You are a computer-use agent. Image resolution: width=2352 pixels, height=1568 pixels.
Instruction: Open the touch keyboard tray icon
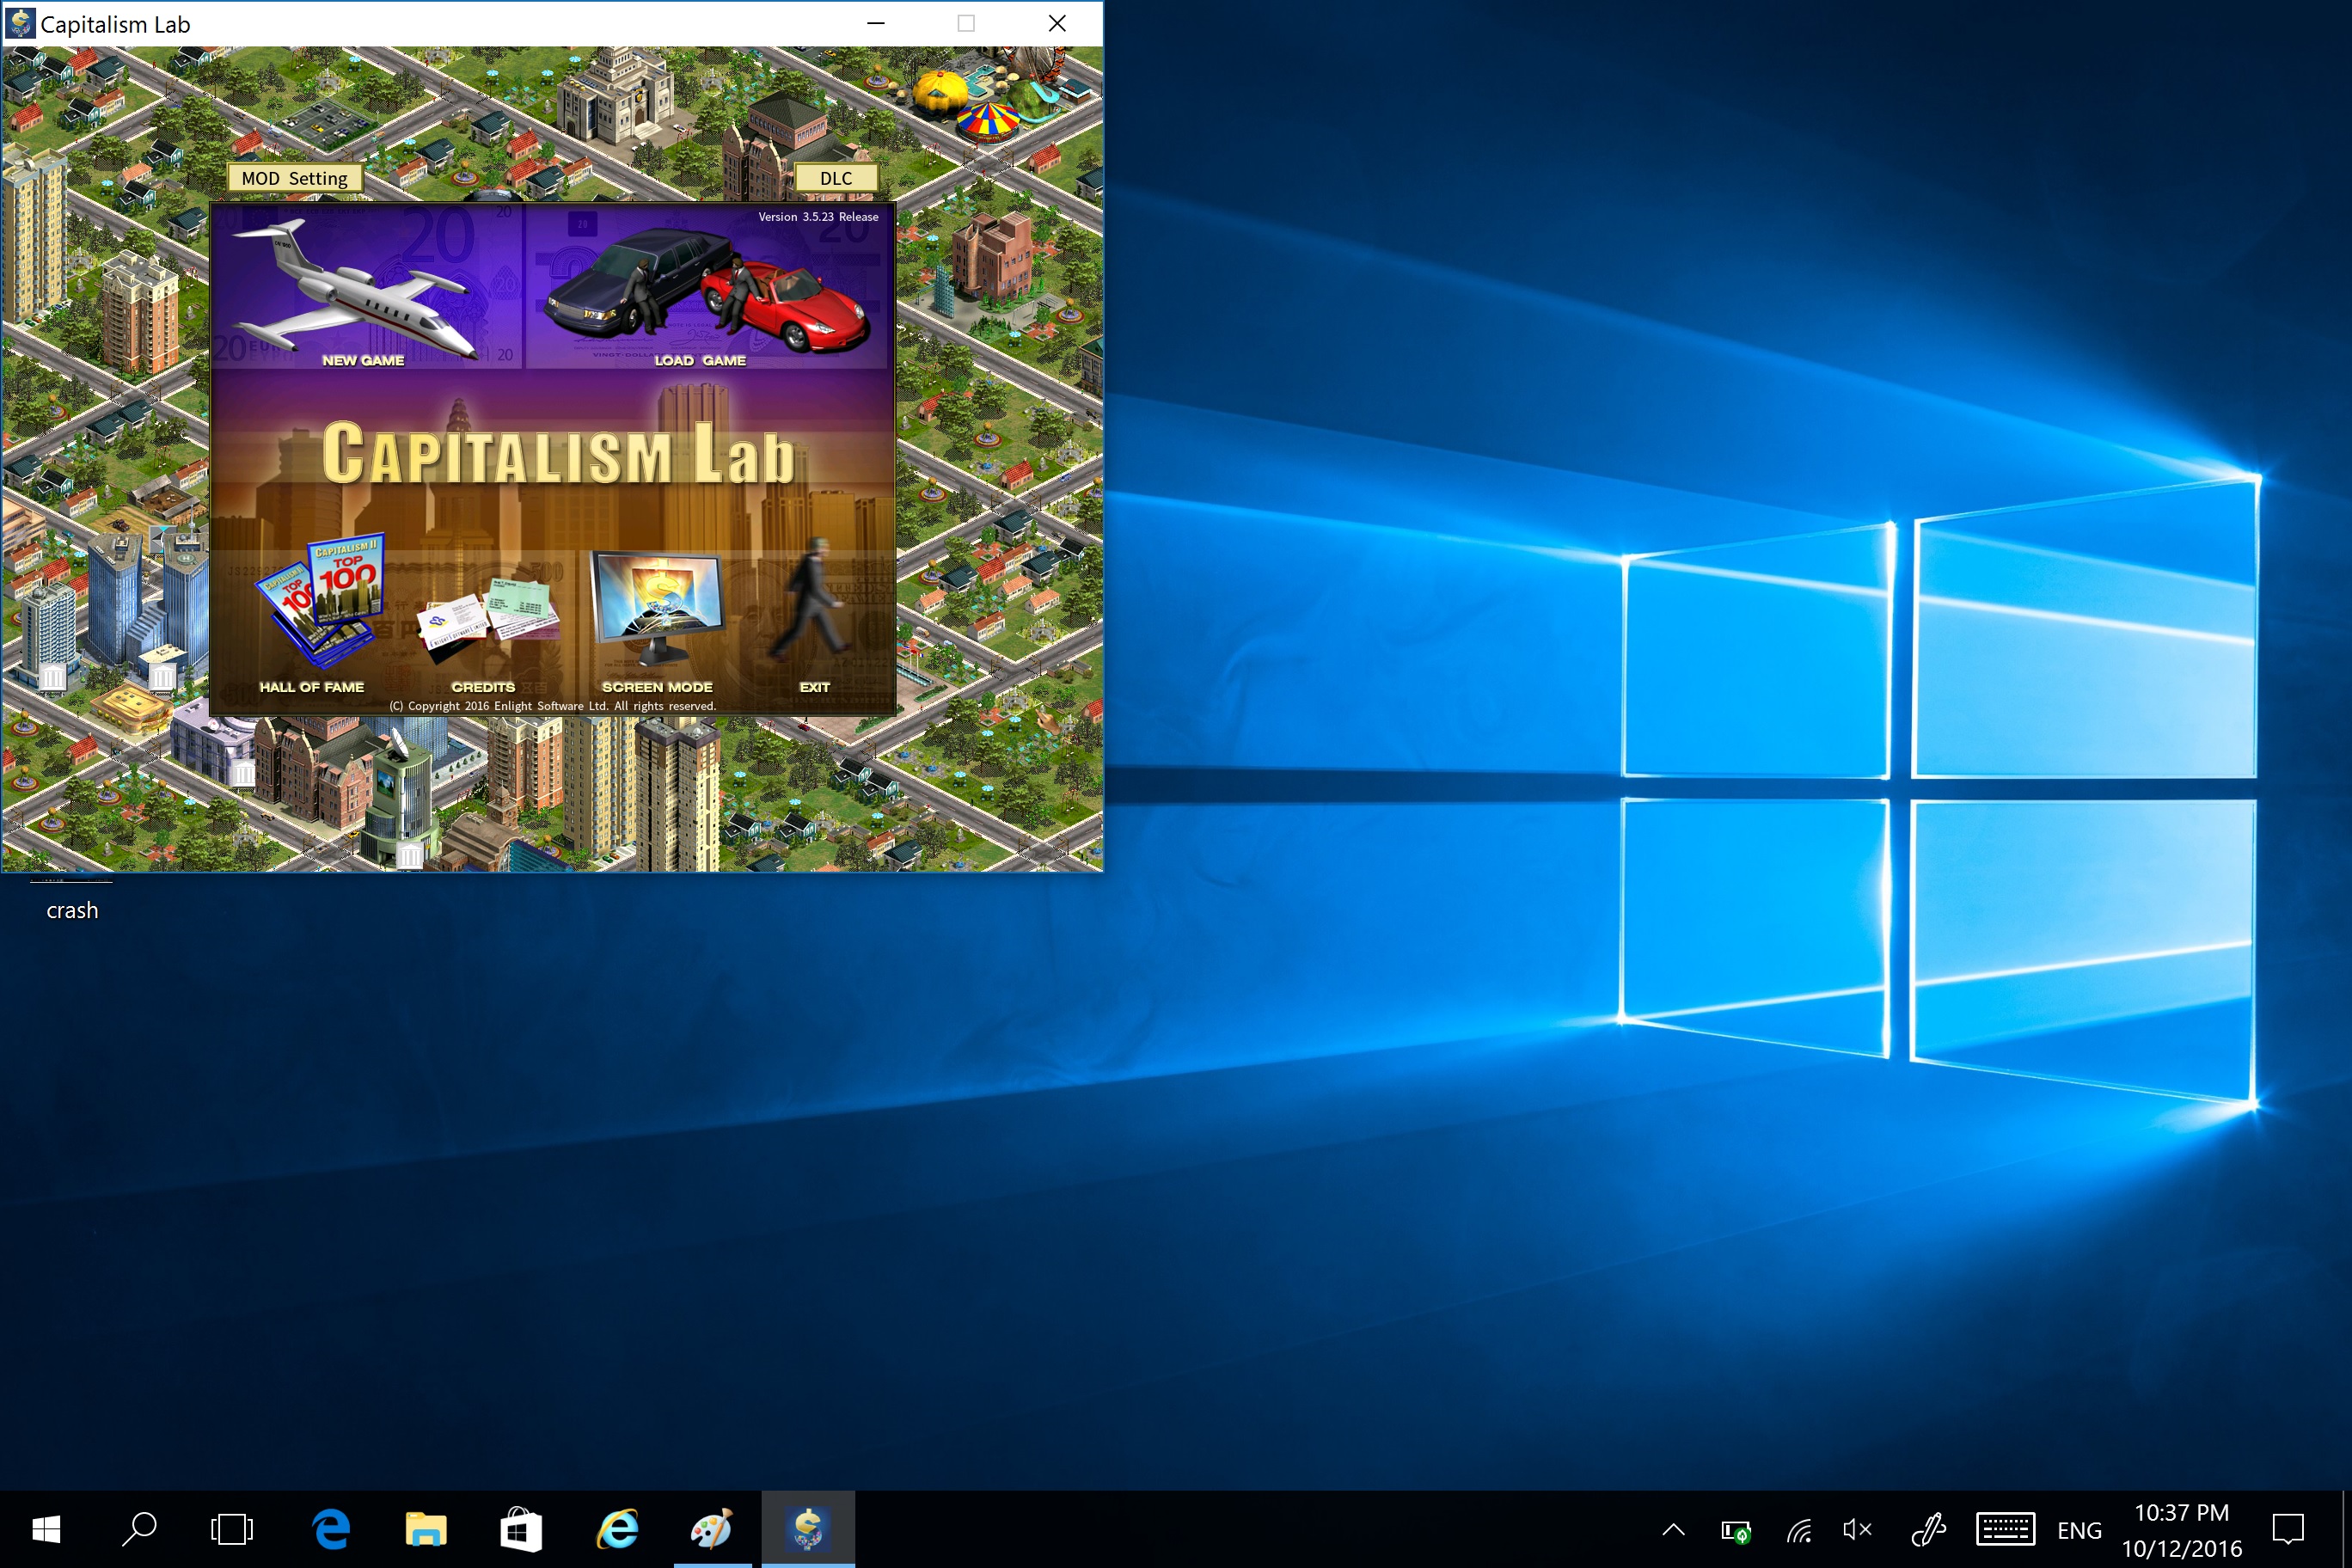2005,1529
